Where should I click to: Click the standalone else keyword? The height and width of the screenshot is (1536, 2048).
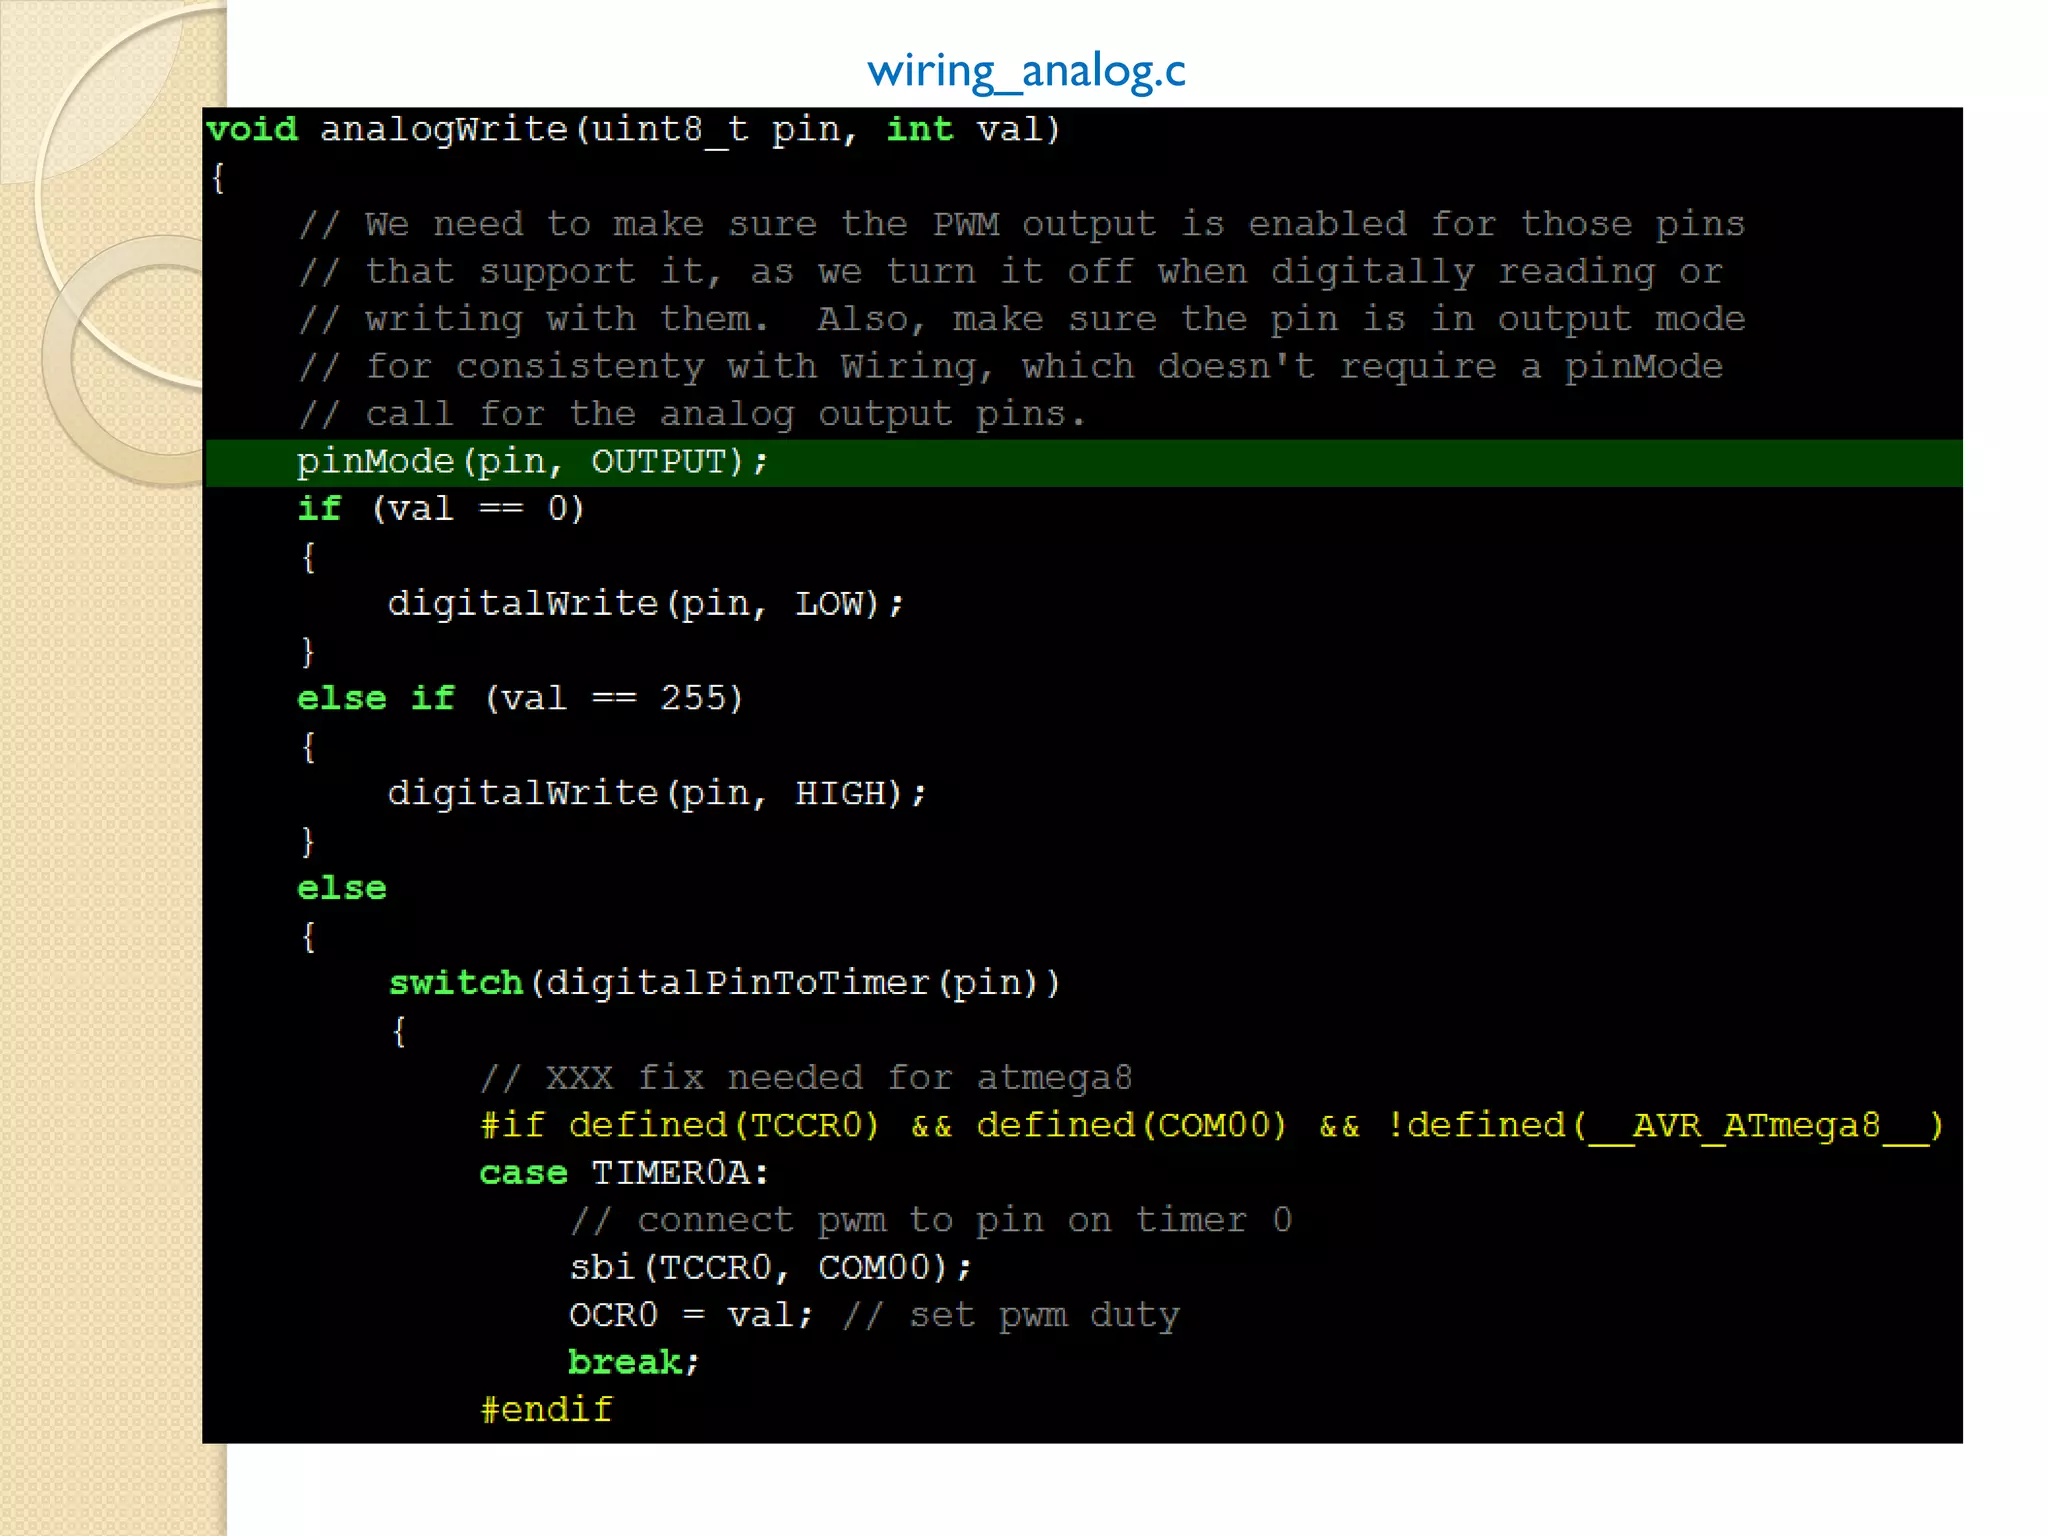pyautogui.click(x=342, y=888)
